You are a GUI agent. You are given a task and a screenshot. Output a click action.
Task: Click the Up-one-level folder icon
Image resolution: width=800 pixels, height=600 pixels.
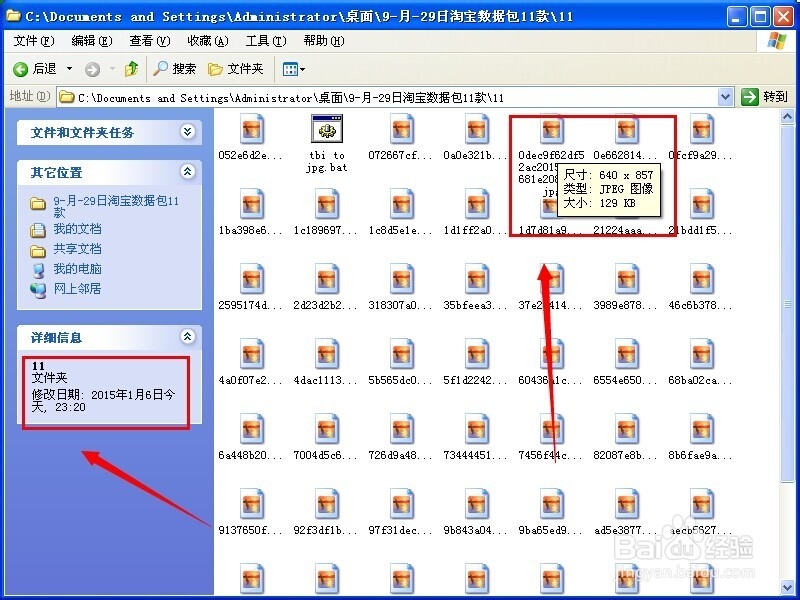[131, 70]
